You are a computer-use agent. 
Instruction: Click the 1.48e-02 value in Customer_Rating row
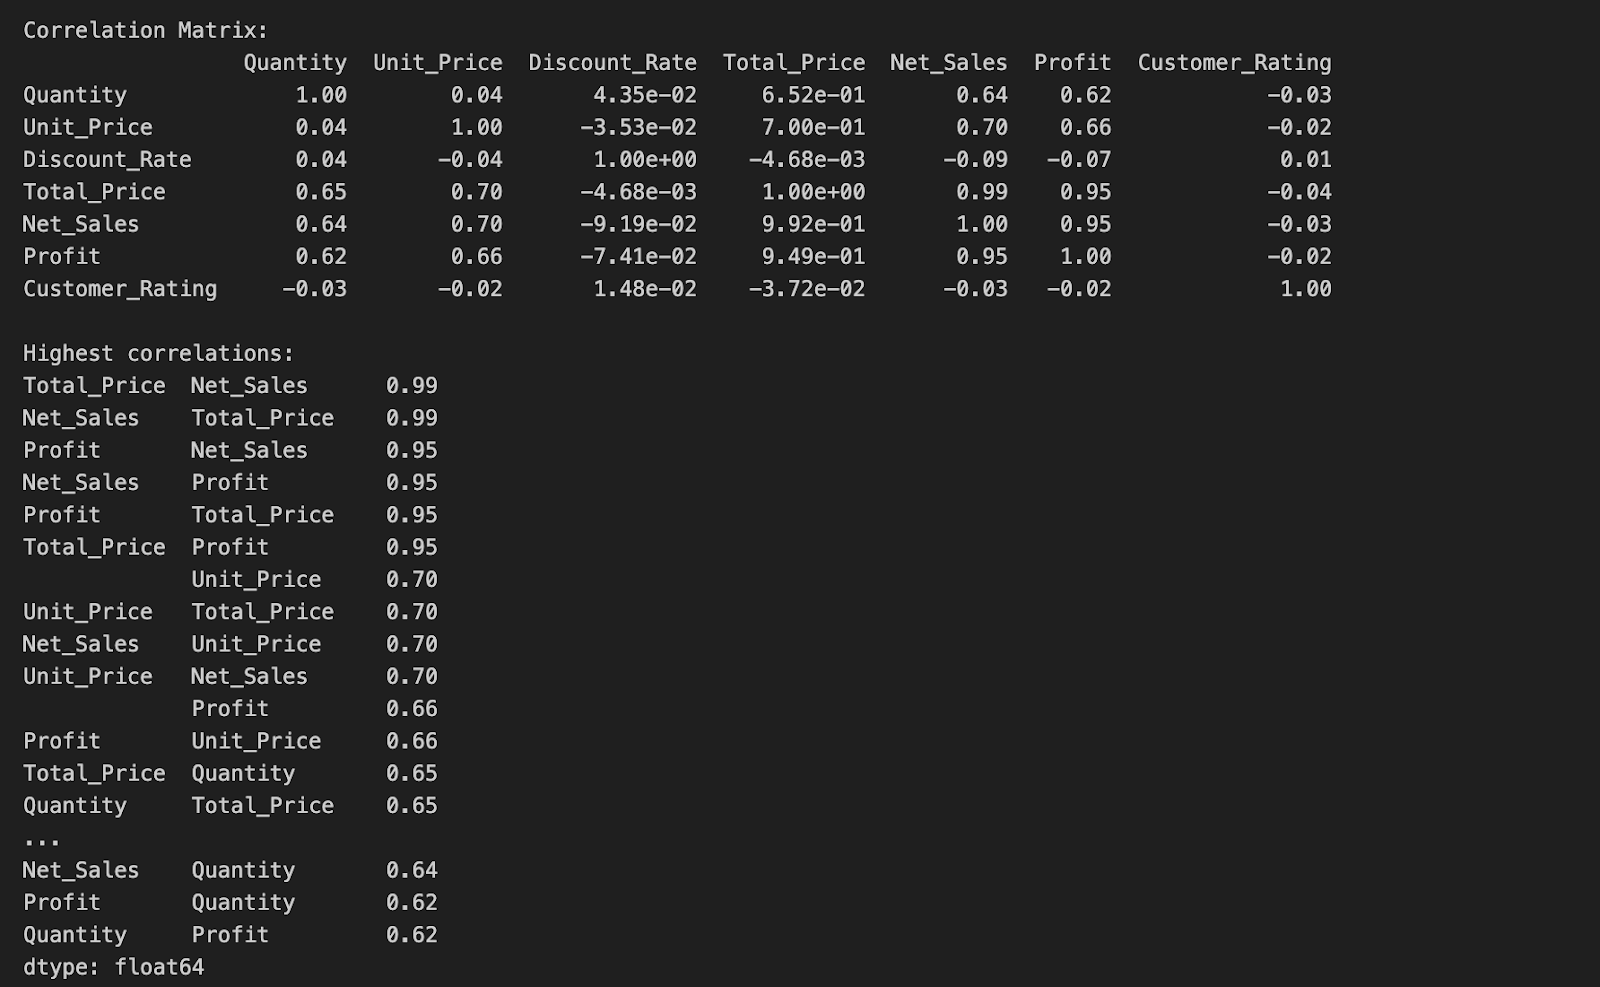tap(645, 289)
